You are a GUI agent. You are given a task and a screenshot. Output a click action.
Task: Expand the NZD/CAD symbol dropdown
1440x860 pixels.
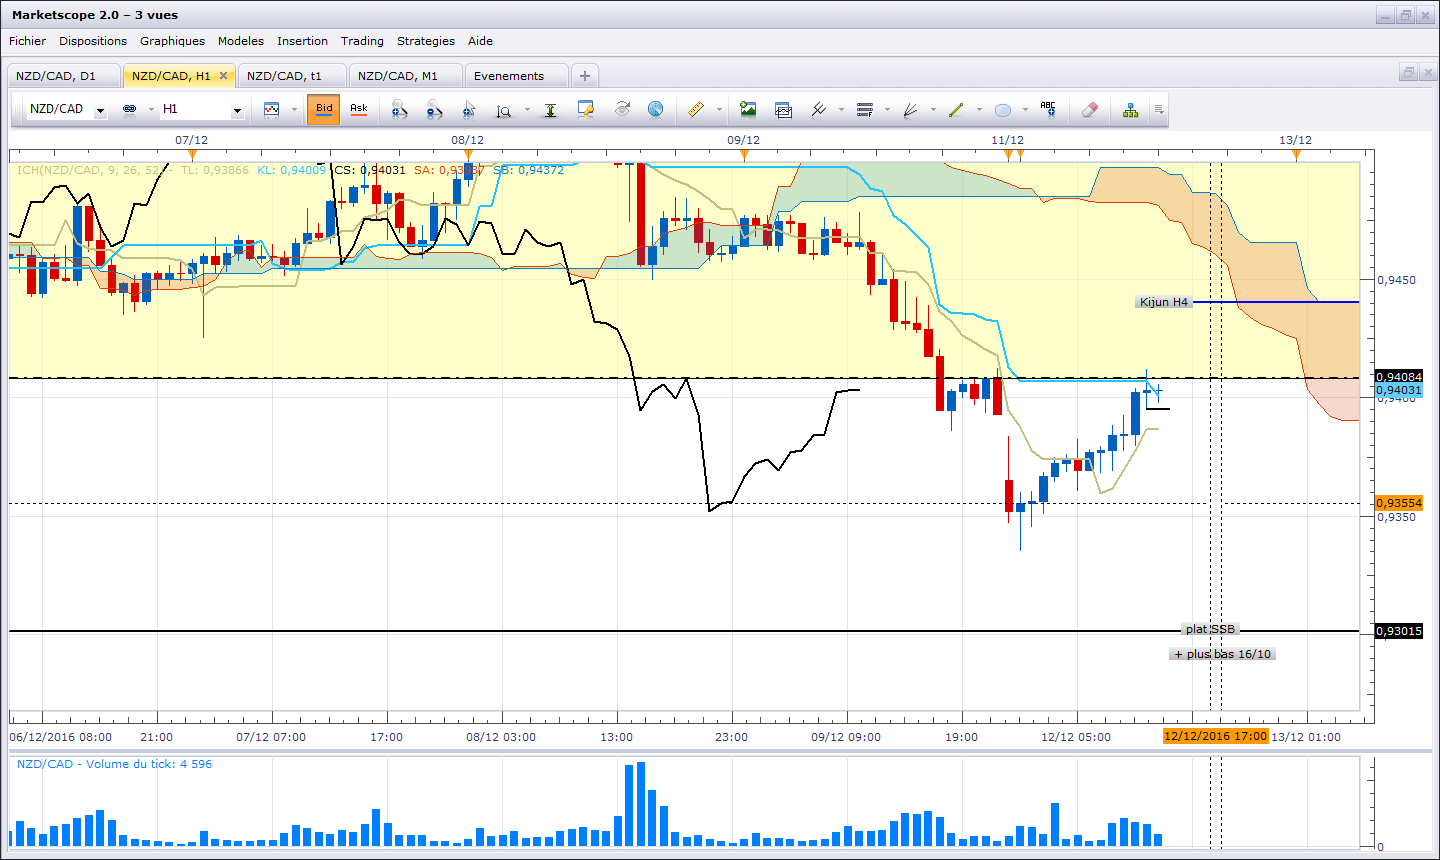(x=100, y=110)
